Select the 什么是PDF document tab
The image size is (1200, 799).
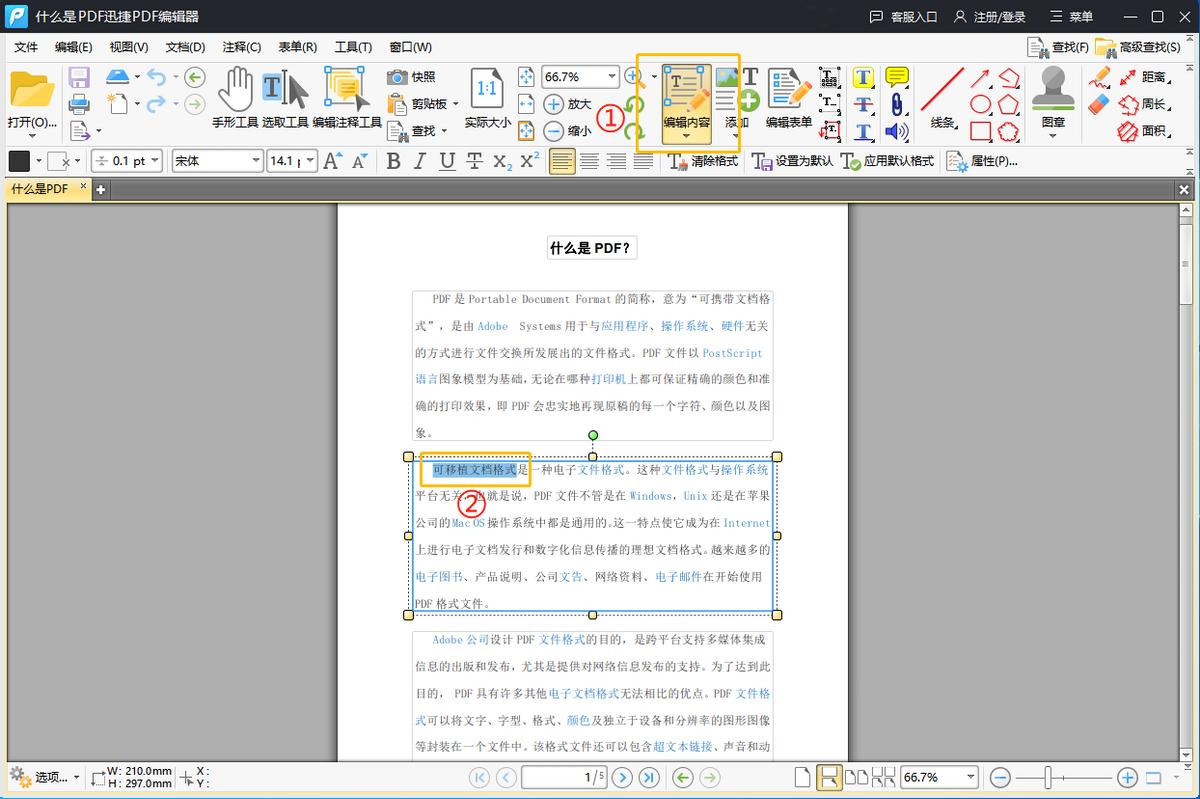(x=40, y=188)
